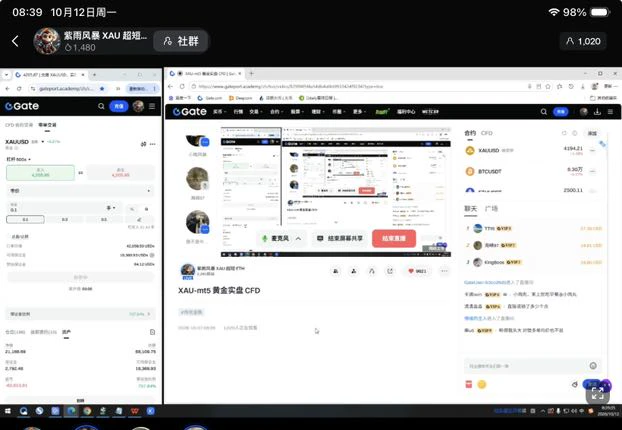Open the three-dot menu after the like count
Screen dimensions: 622x430
[x=444, y=271]
